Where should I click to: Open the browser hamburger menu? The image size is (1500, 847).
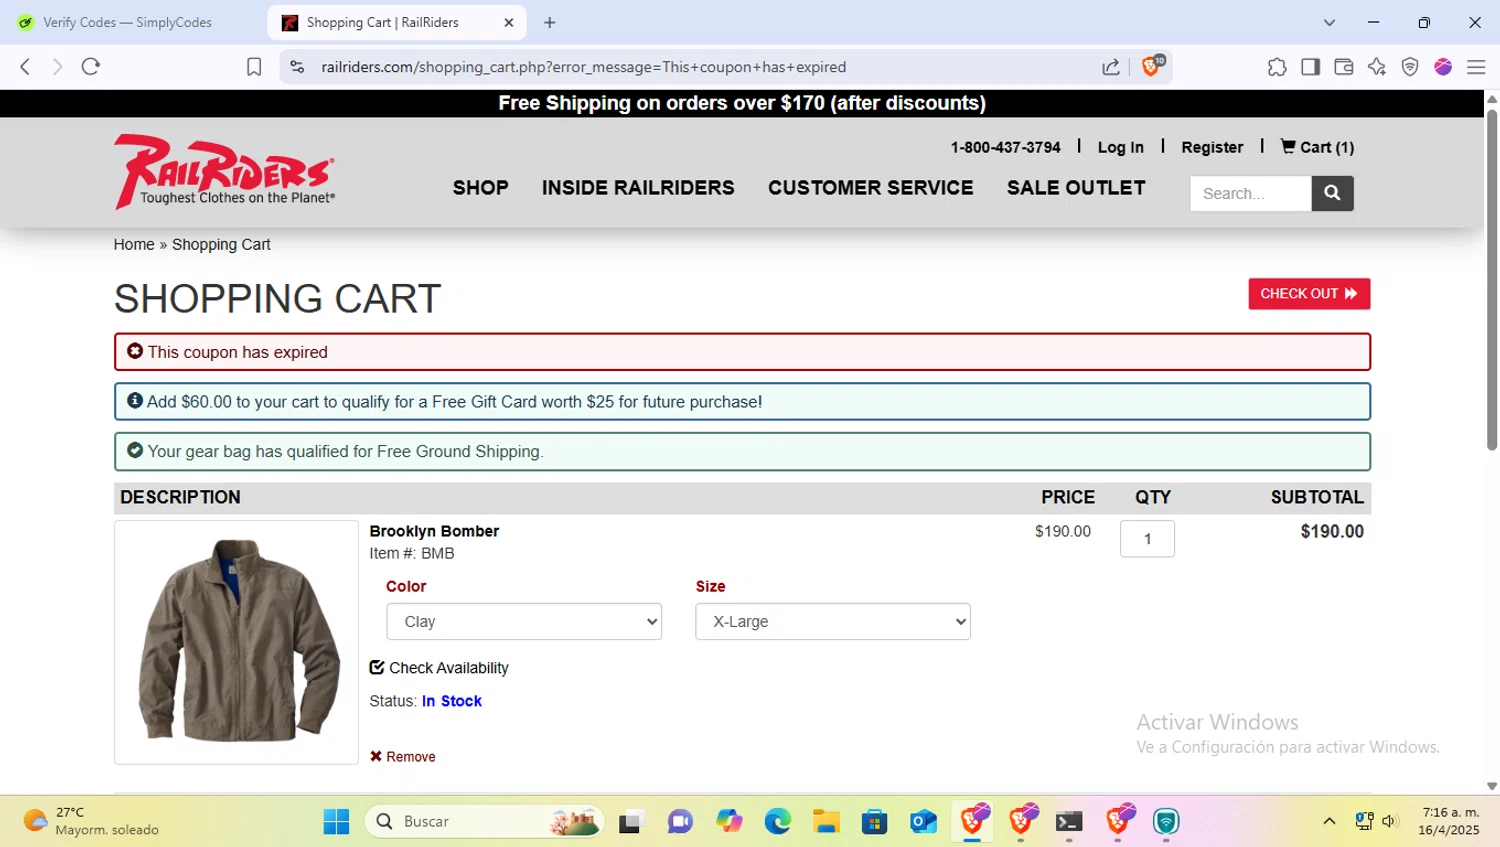pos(1476,67)
